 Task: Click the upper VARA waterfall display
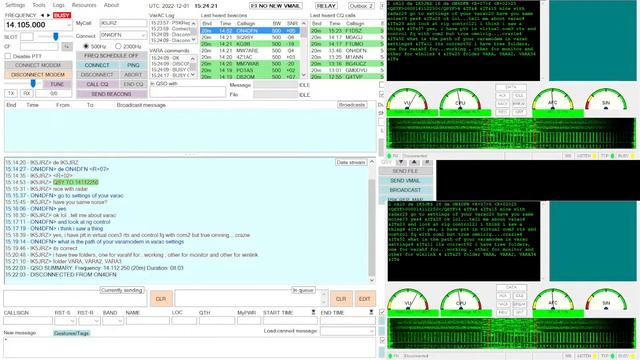tap(511, 133)
